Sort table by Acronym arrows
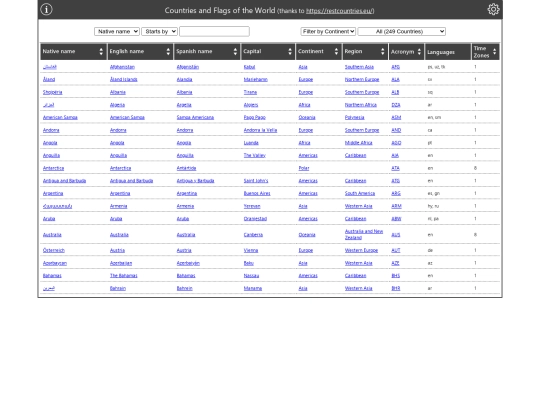Image resolution: width=540 pixels, height=405 pixels. point(419,52)
